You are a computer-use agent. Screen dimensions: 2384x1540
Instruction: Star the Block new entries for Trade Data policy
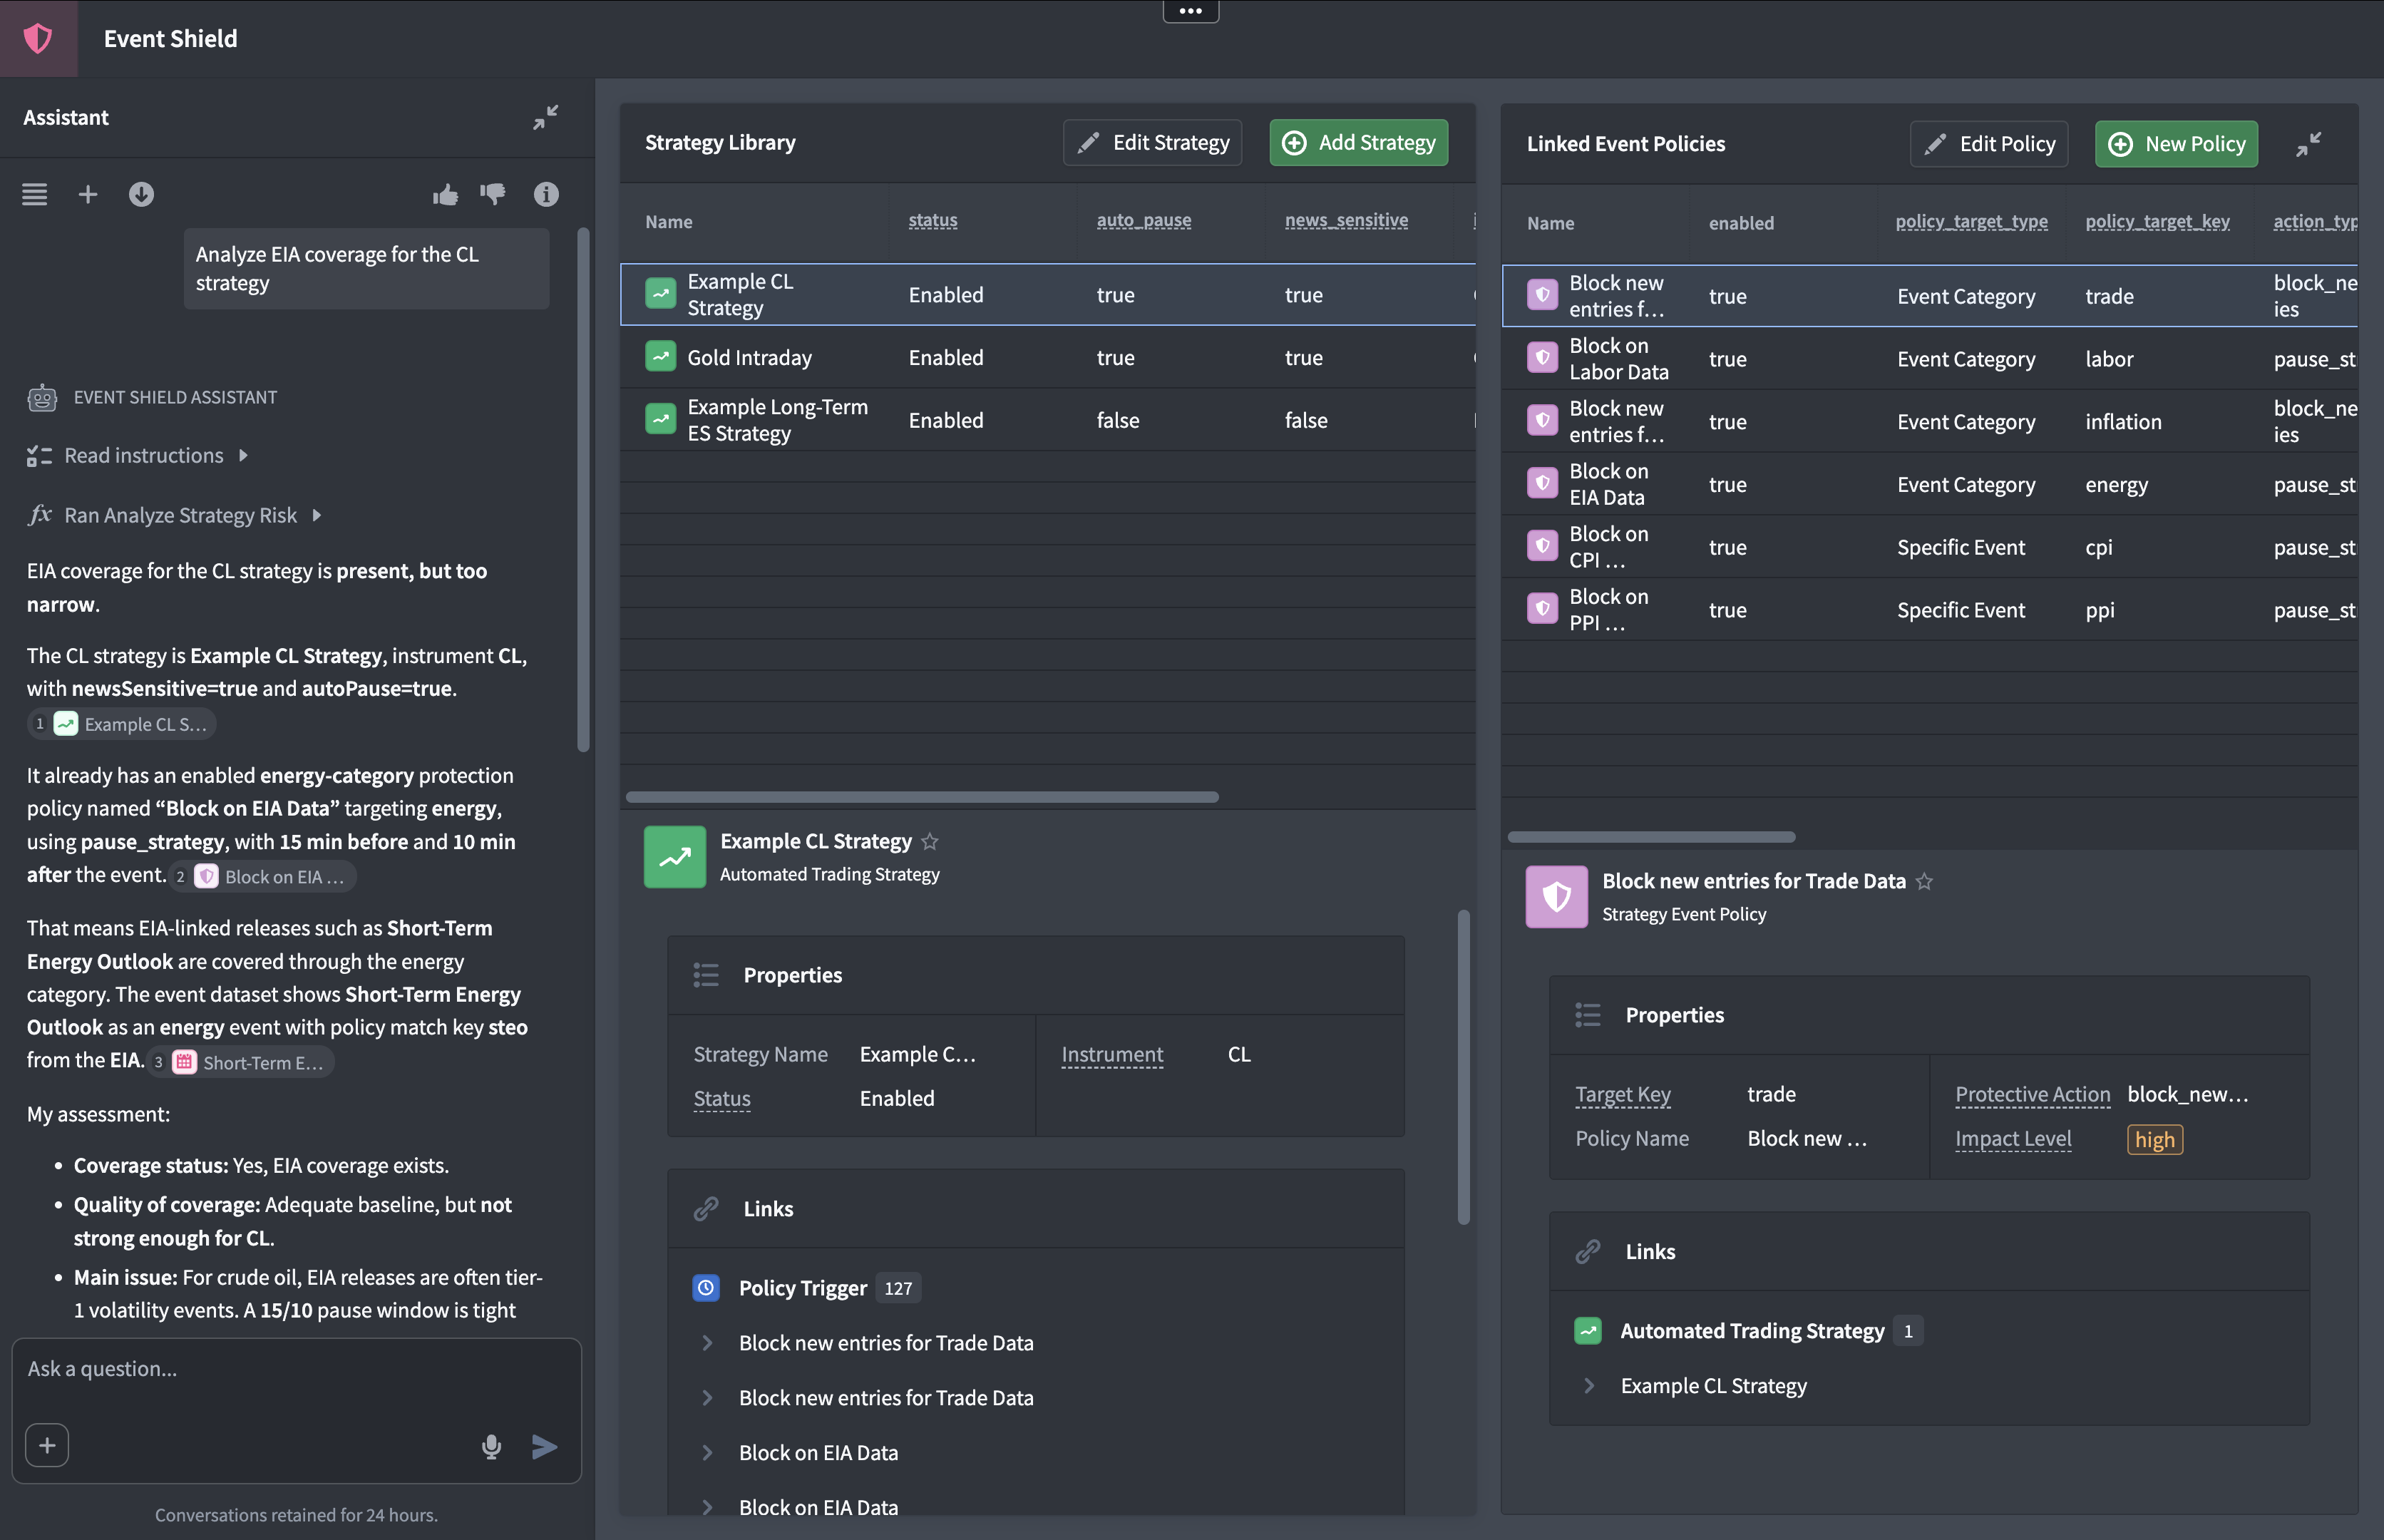(1924, 882)
